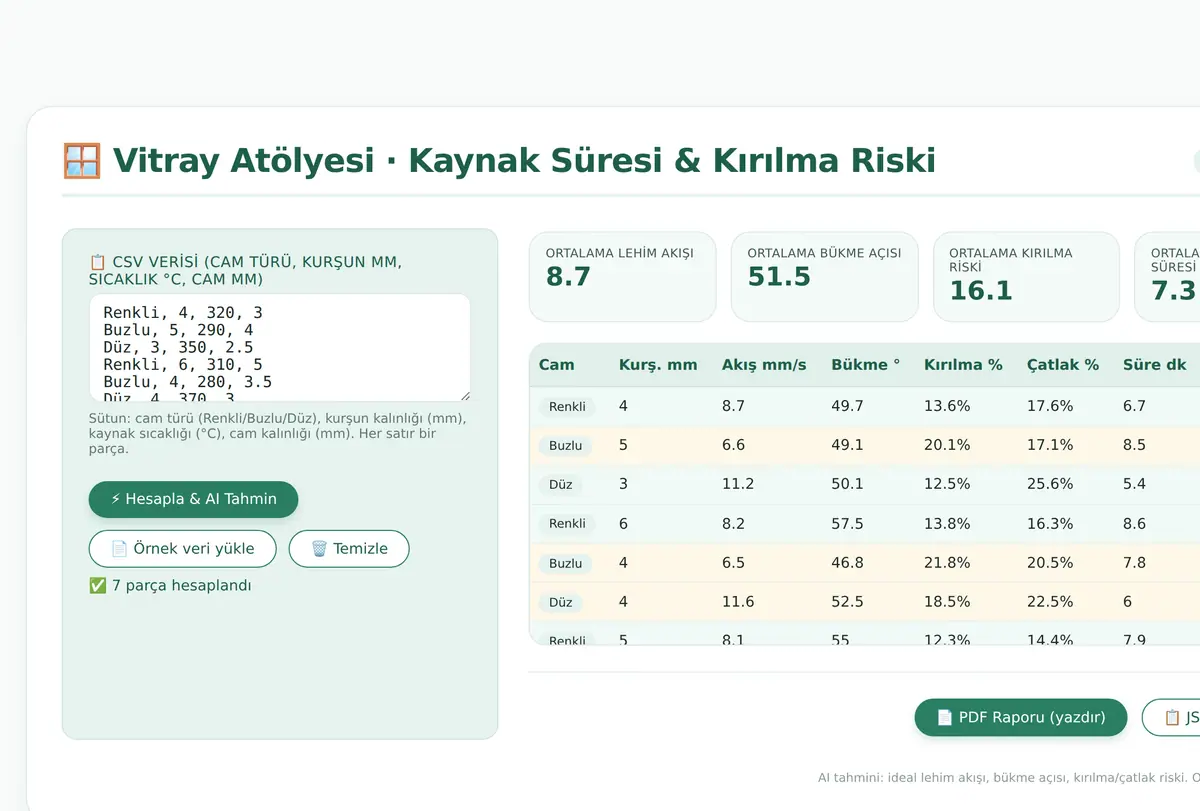Screen dimensions: 1200x811
Task: Open the PDF Raporu (yazdır) report
Action: 1021,717
